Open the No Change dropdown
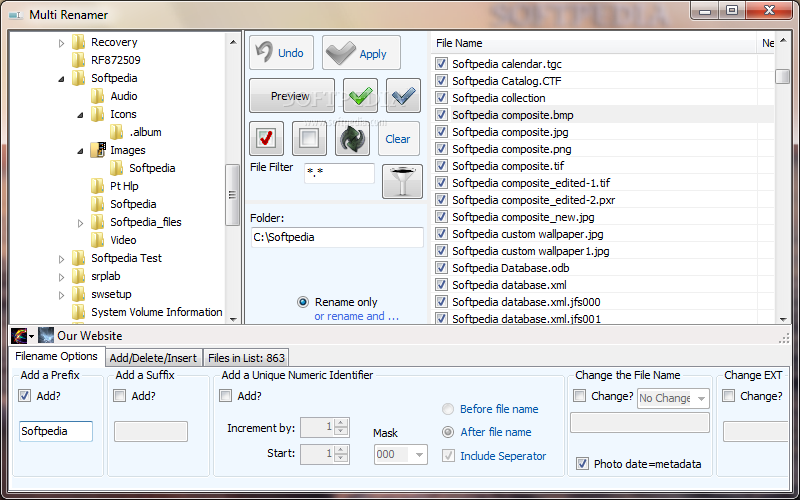800x500 pixels. click(702, 398)
